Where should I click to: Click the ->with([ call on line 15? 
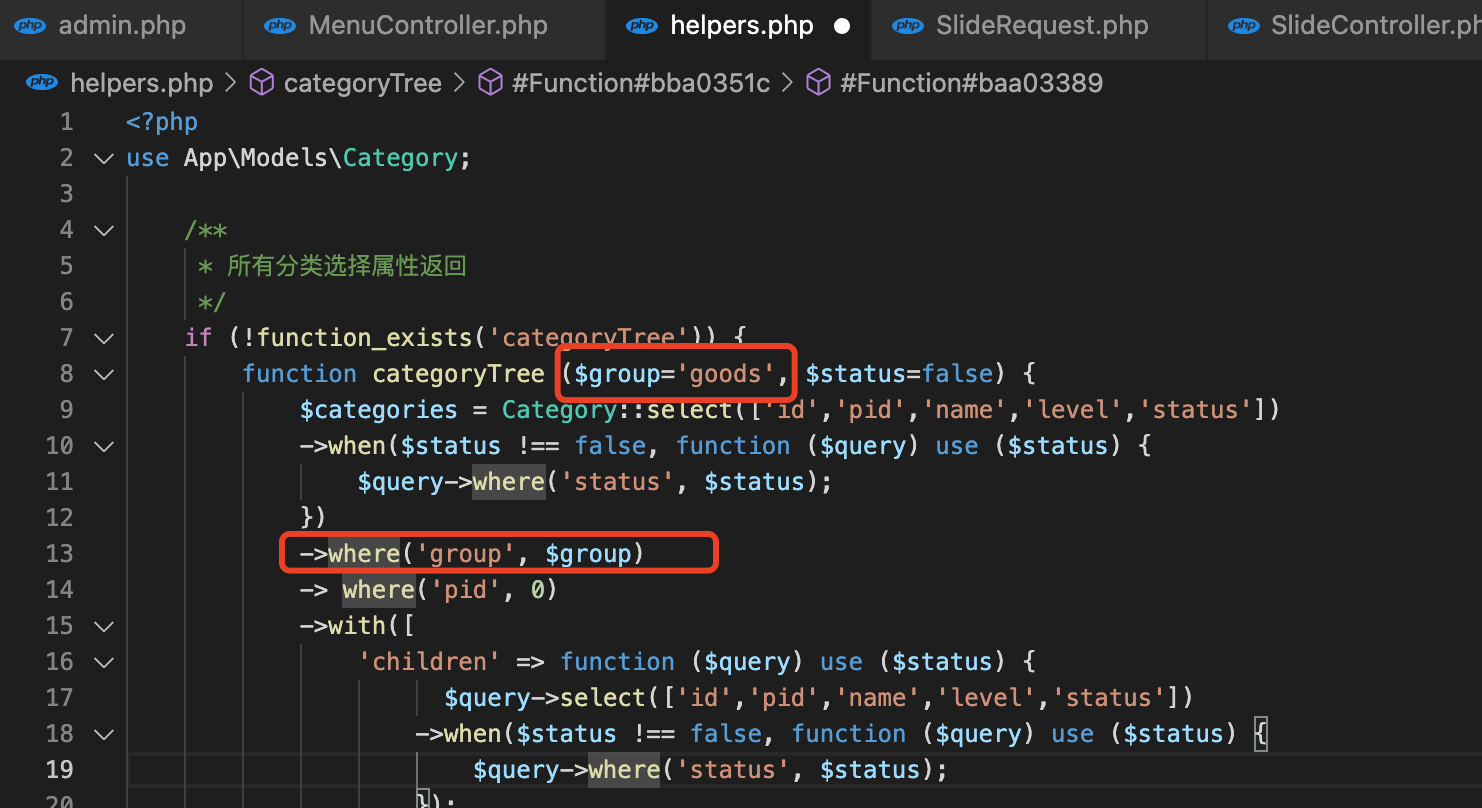pyautogui.click(x=357, y=626)
